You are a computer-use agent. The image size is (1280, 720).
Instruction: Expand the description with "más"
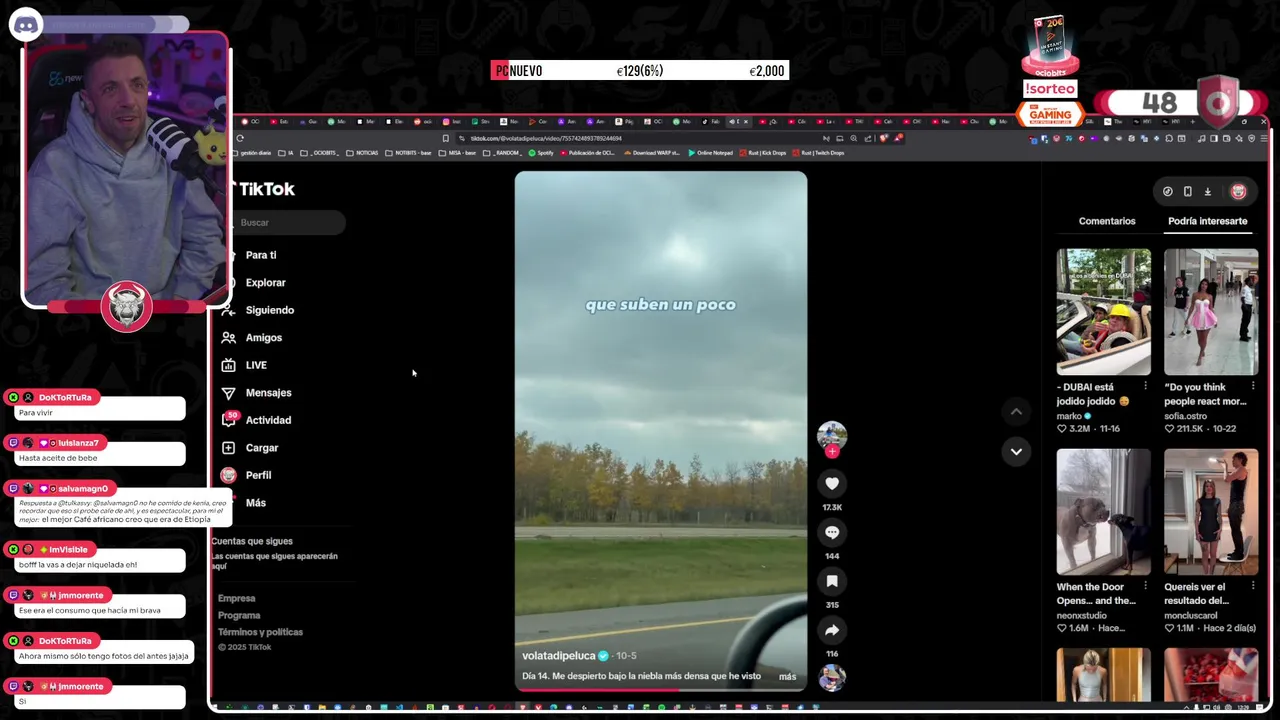pyautogui.click(x=787, y=677)
